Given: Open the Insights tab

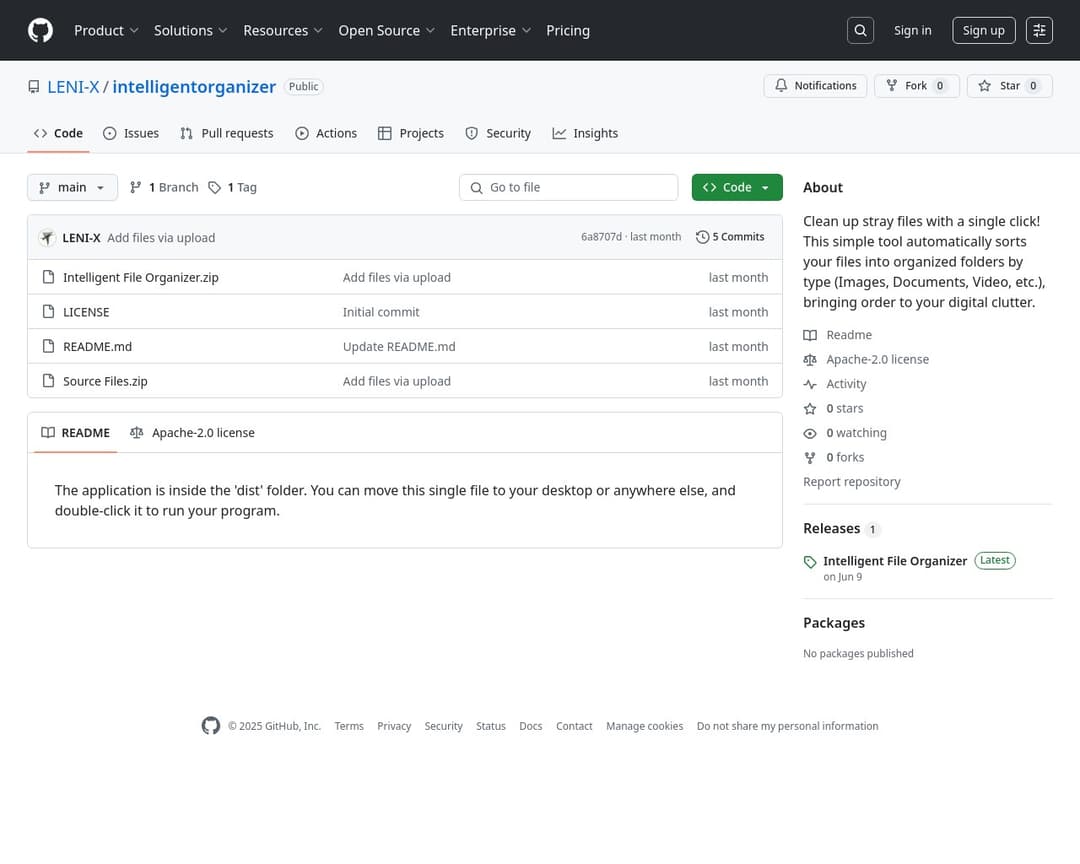Looking at the screenshot, I should click(585, 134).
